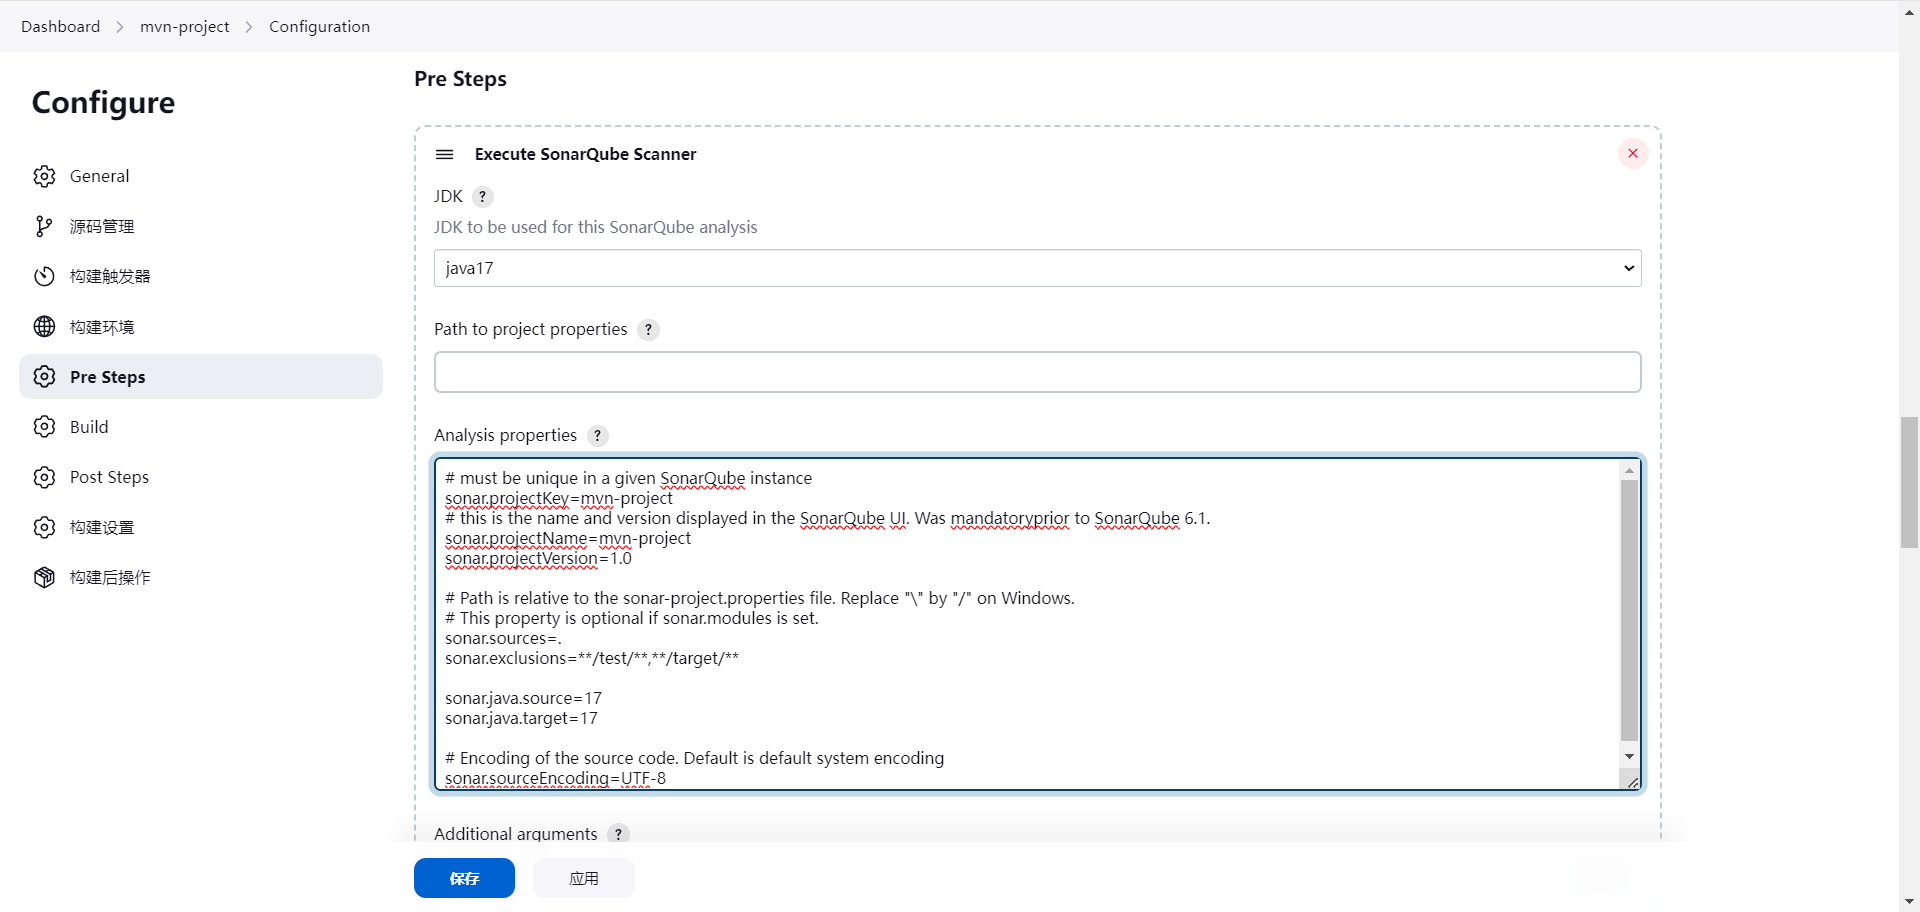Click the Post Steps gear icon
Screen dimensions: 1920x912
pyautogui.click(x=44, y=477)
